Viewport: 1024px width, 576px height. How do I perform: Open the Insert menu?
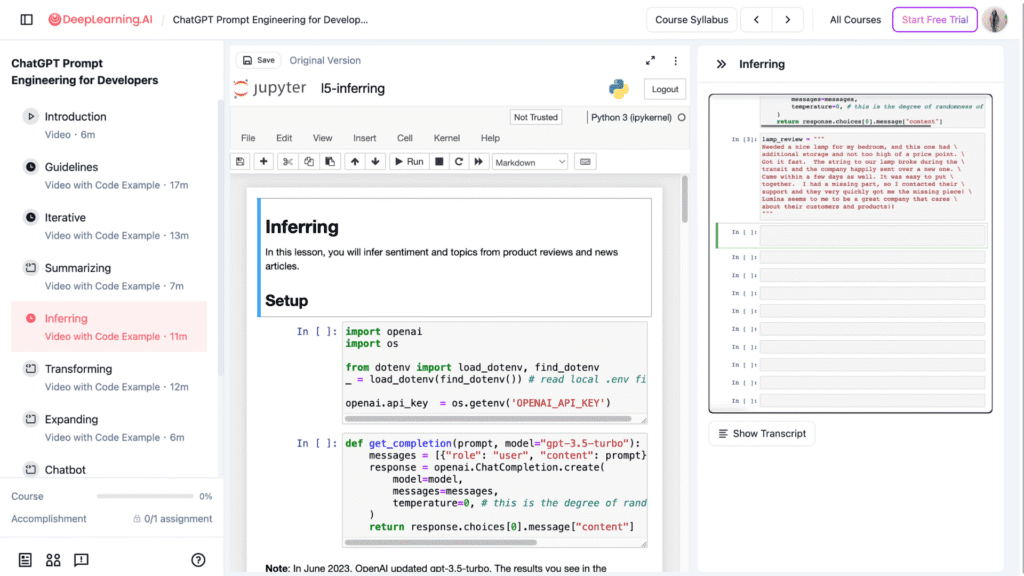(364, 138)
